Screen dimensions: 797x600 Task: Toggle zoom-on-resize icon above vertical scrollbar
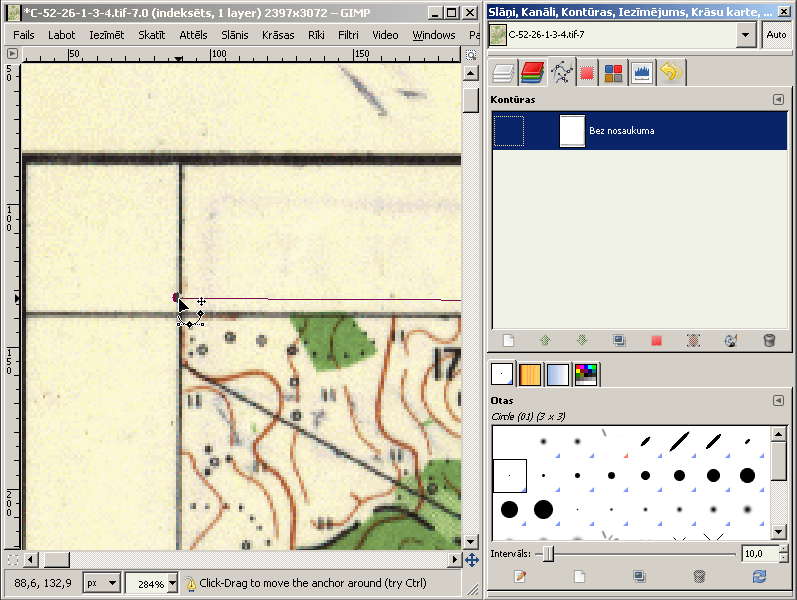(471, 54)
